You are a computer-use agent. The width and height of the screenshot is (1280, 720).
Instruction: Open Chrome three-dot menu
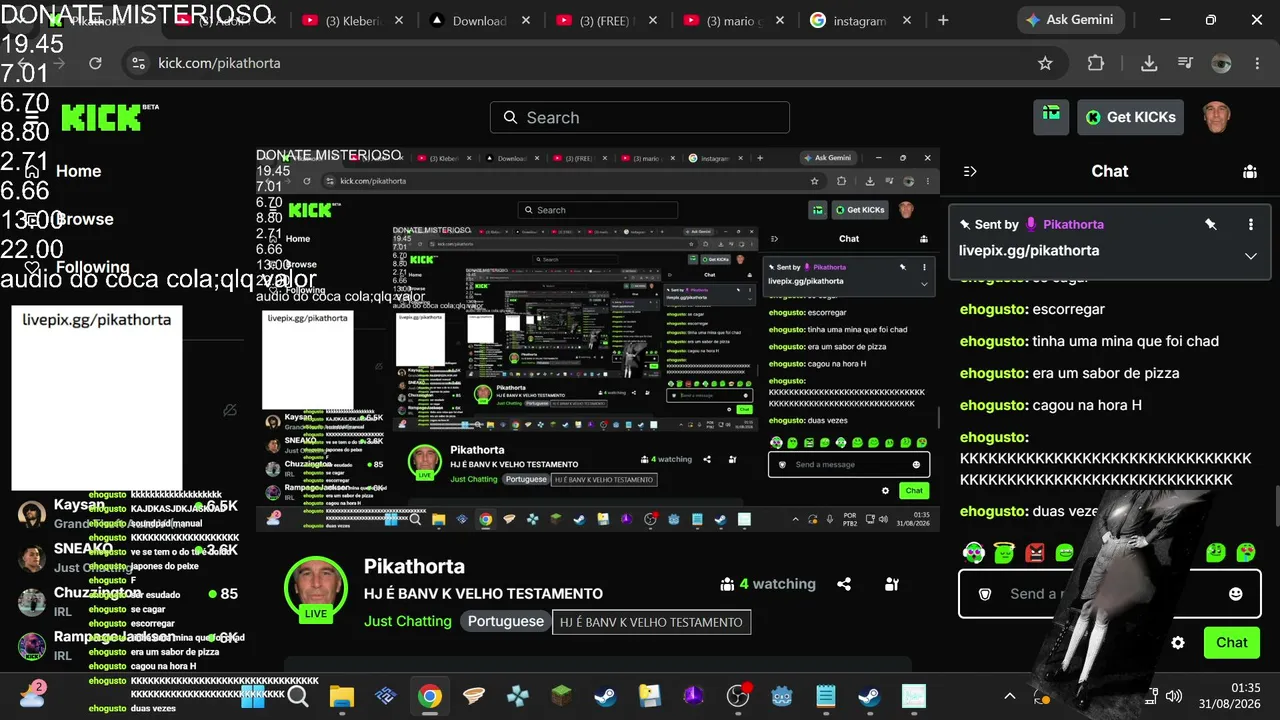[1259, 63]
